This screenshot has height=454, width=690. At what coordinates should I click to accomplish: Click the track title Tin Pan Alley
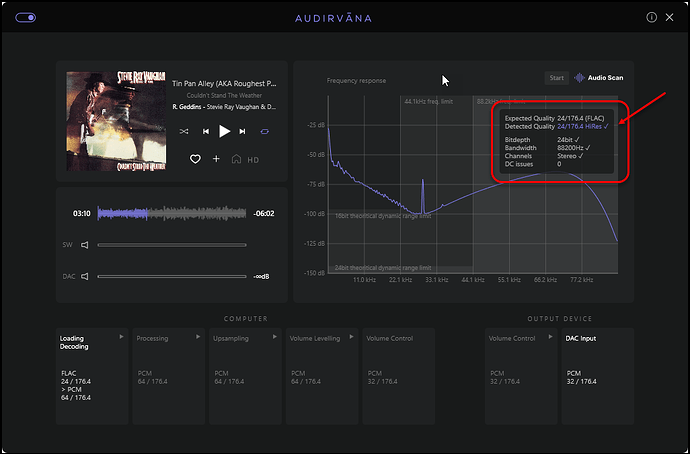[x=224, y=84]
